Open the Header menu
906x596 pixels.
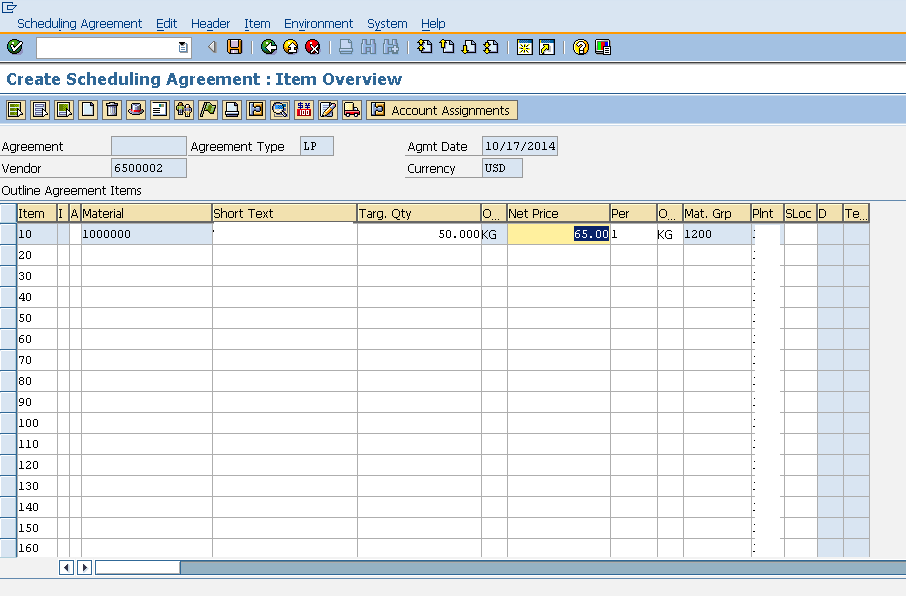click(x=210, y=24)
